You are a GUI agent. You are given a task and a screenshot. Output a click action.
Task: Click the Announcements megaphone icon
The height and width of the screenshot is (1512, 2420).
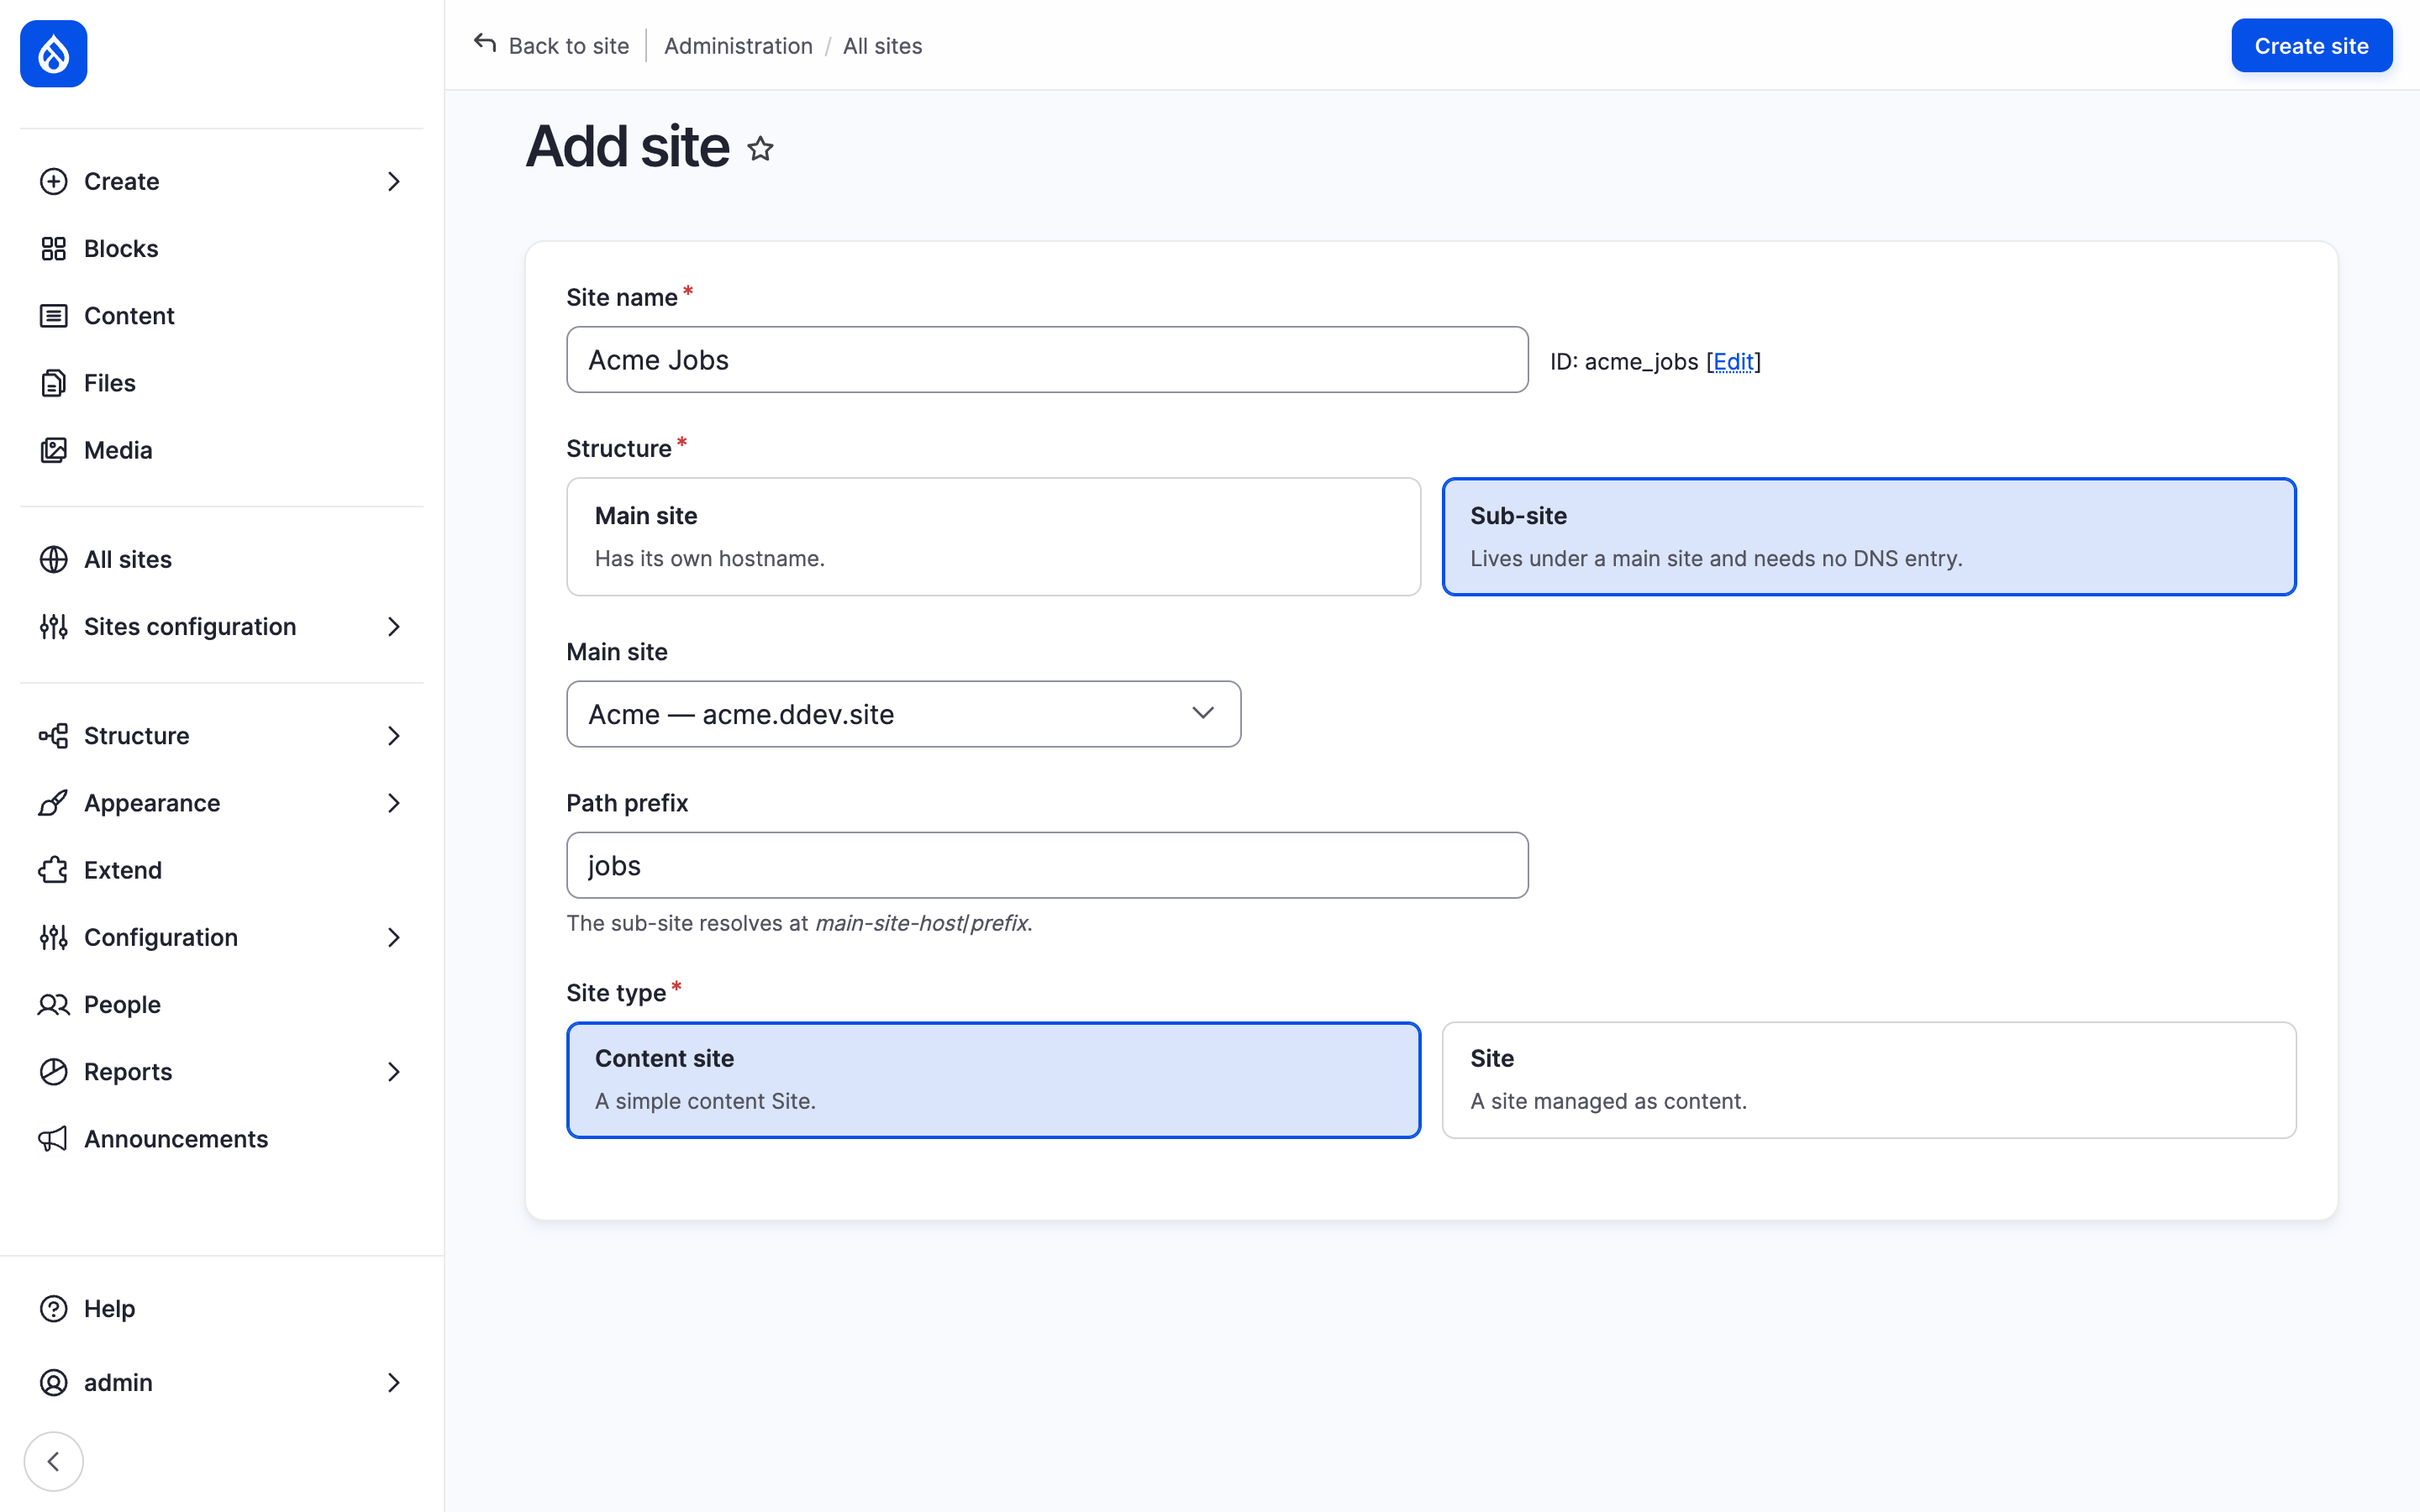pyautogui.click(x=54, y=1139)
